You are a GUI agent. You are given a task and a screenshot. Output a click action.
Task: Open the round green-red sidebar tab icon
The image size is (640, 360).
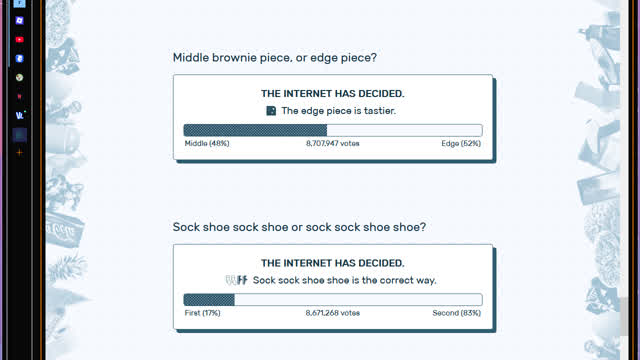point(19,78)
